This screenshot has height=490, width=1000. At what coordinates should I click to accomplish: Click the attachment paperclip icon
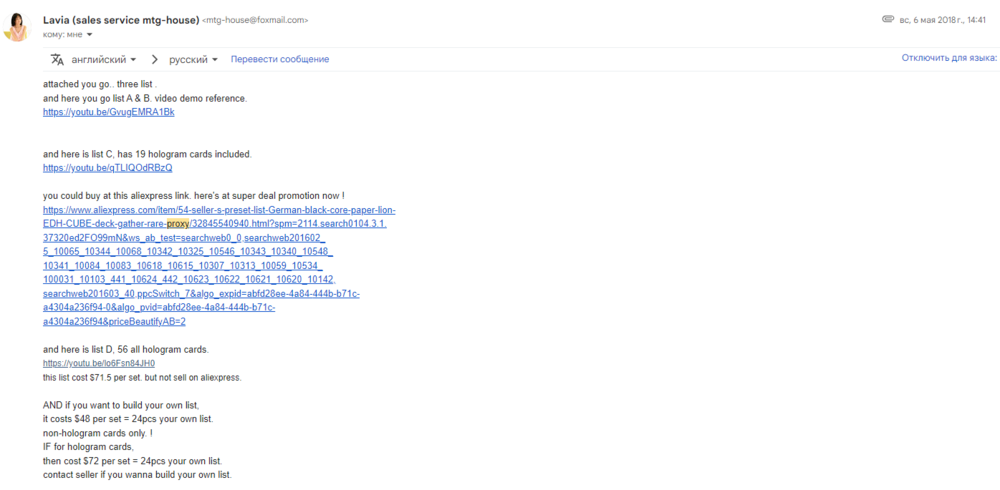(887, 19)
